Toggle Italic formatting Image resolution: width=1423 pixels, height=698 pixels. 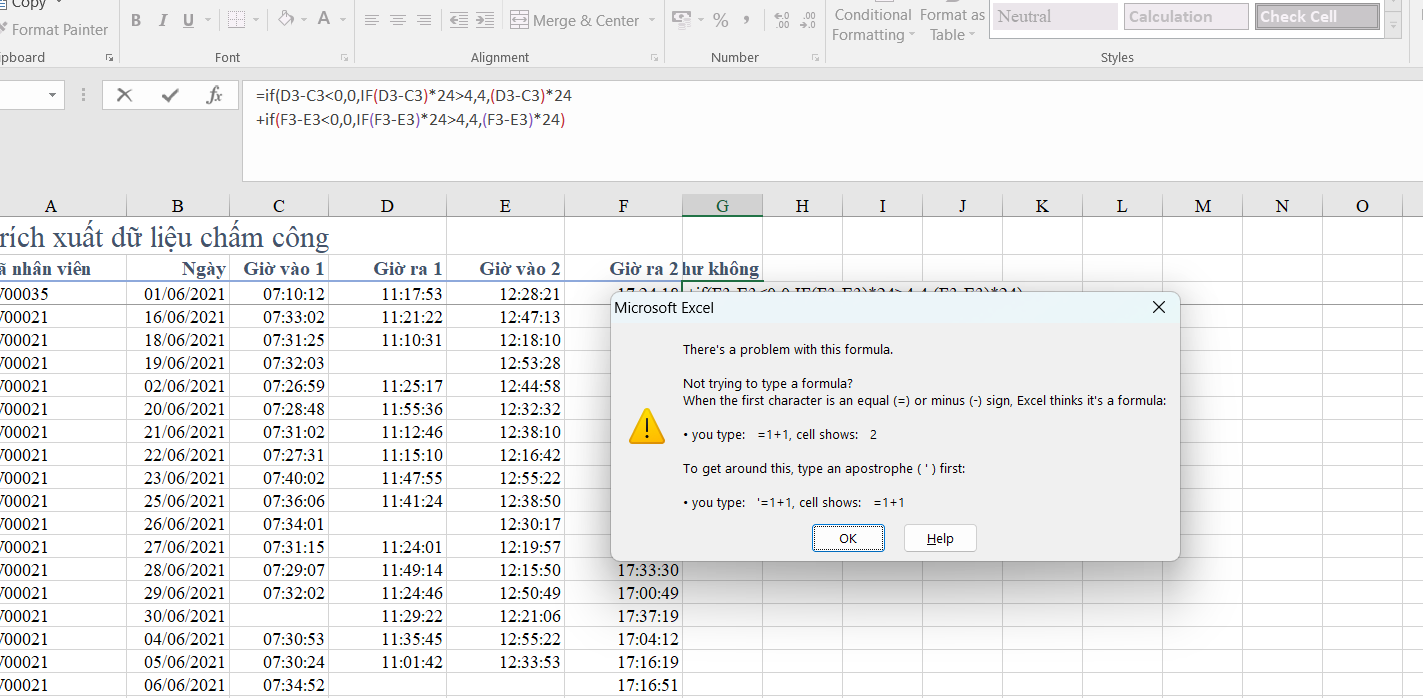(x=163, y=20)
